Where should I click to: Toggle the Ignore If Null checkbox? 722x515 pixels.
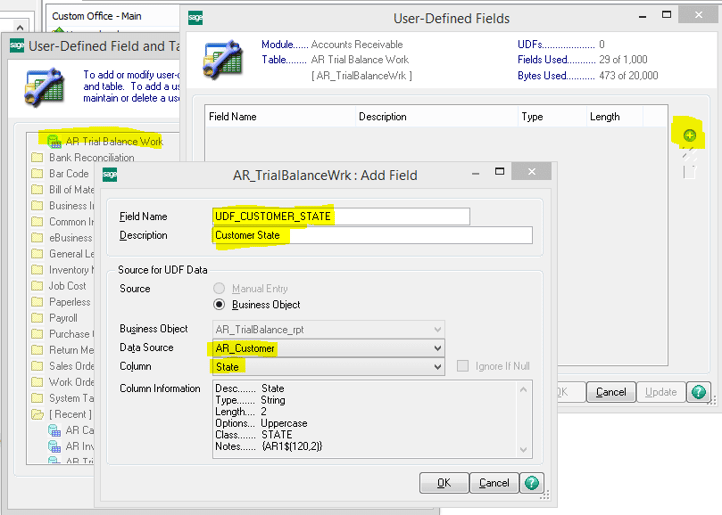tap(462, 367)
